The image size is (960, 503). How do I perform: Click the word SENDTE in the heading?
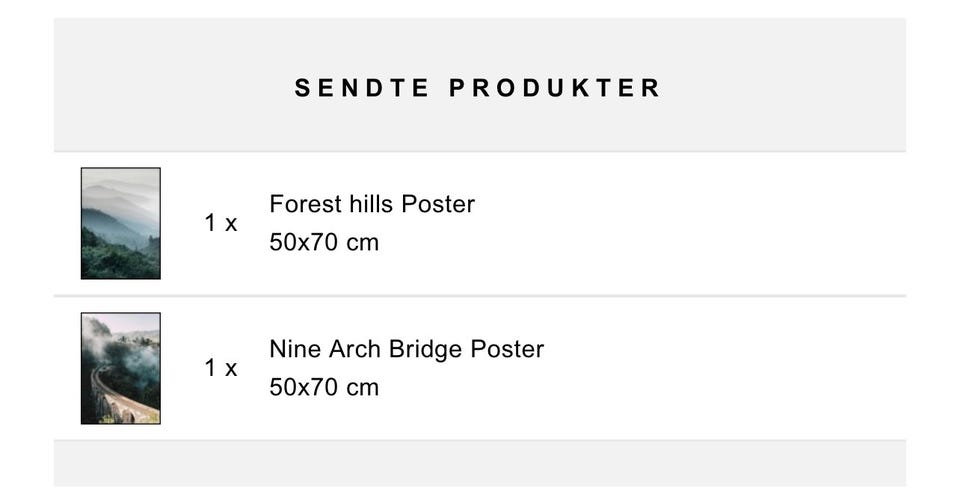click(x=362, y=88)
